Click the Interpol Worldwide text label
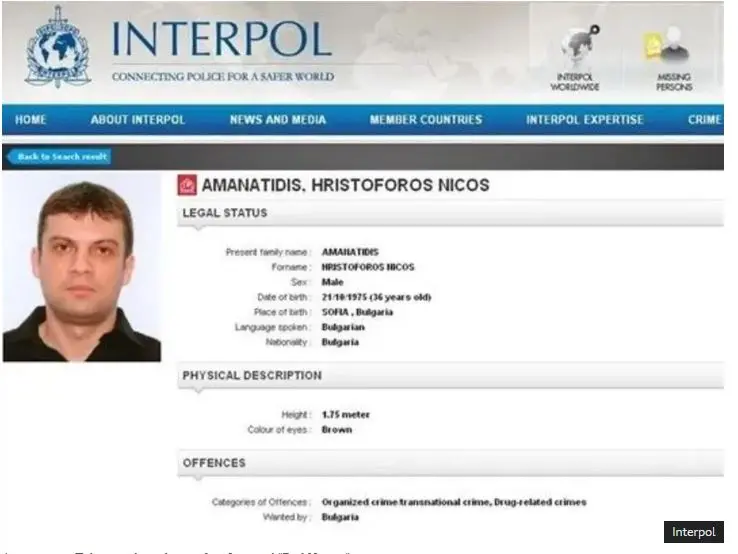Screen dimensions: 738x554 coord(575,82)
